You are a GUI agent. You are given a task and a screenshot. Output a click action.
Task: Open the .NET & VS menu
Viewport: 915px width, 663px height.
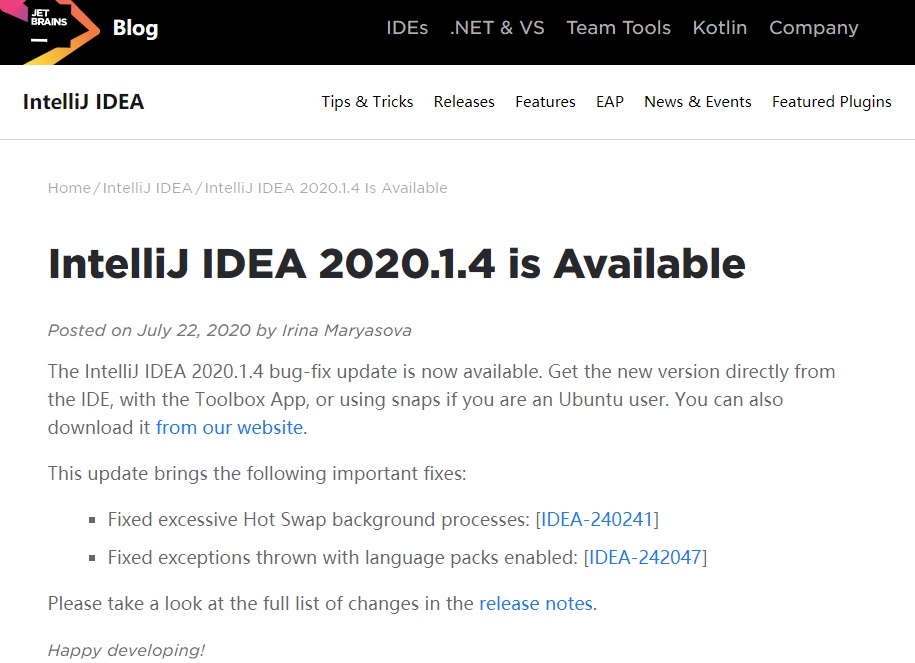(497, 27)
